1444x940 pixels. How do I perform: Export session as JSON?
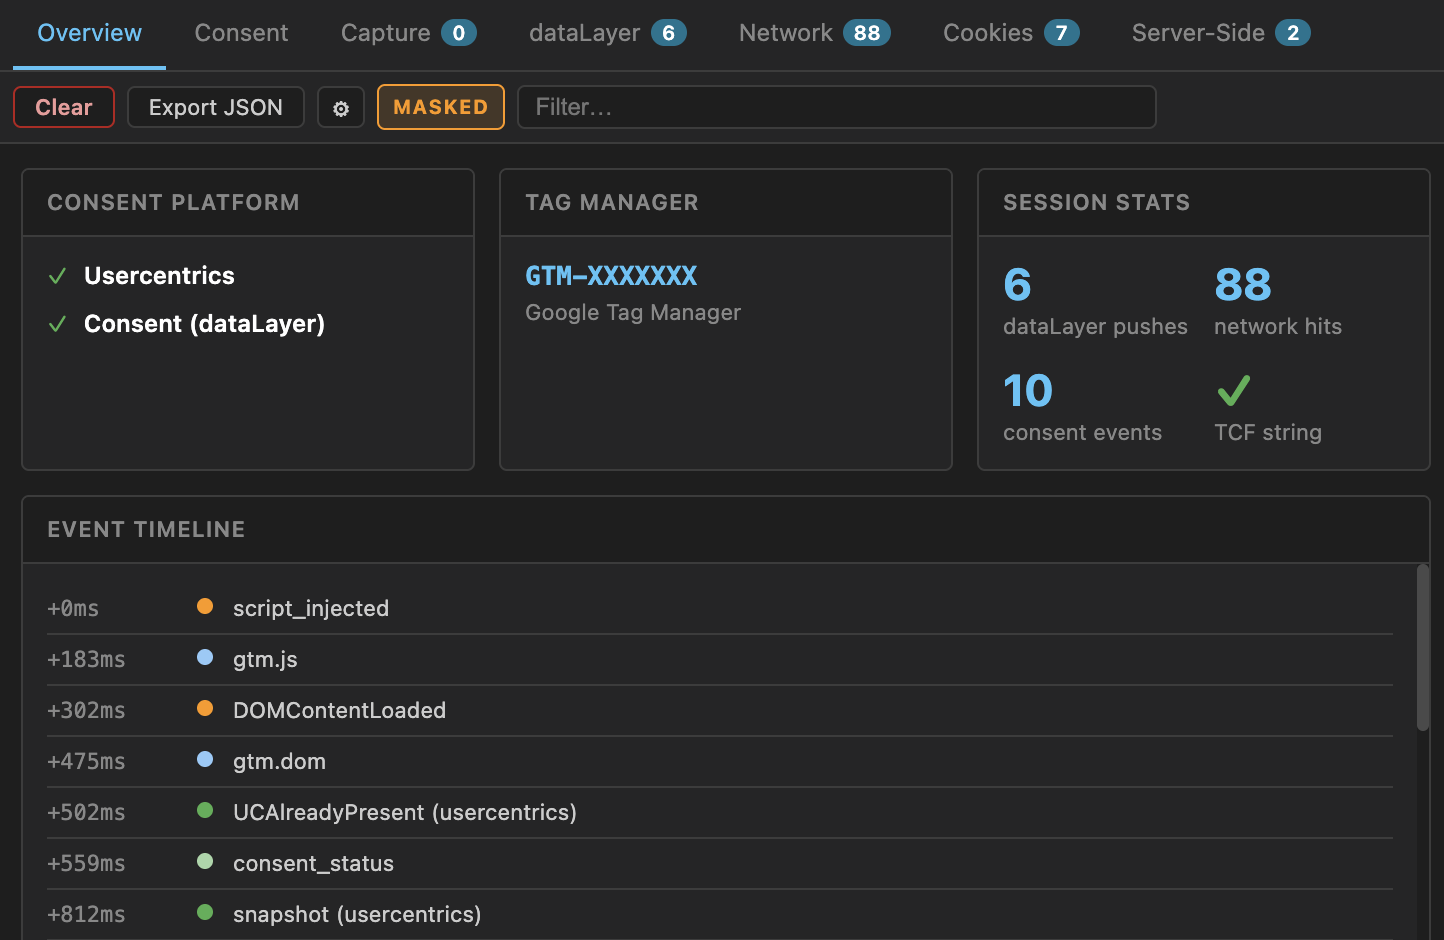point(216,107)
